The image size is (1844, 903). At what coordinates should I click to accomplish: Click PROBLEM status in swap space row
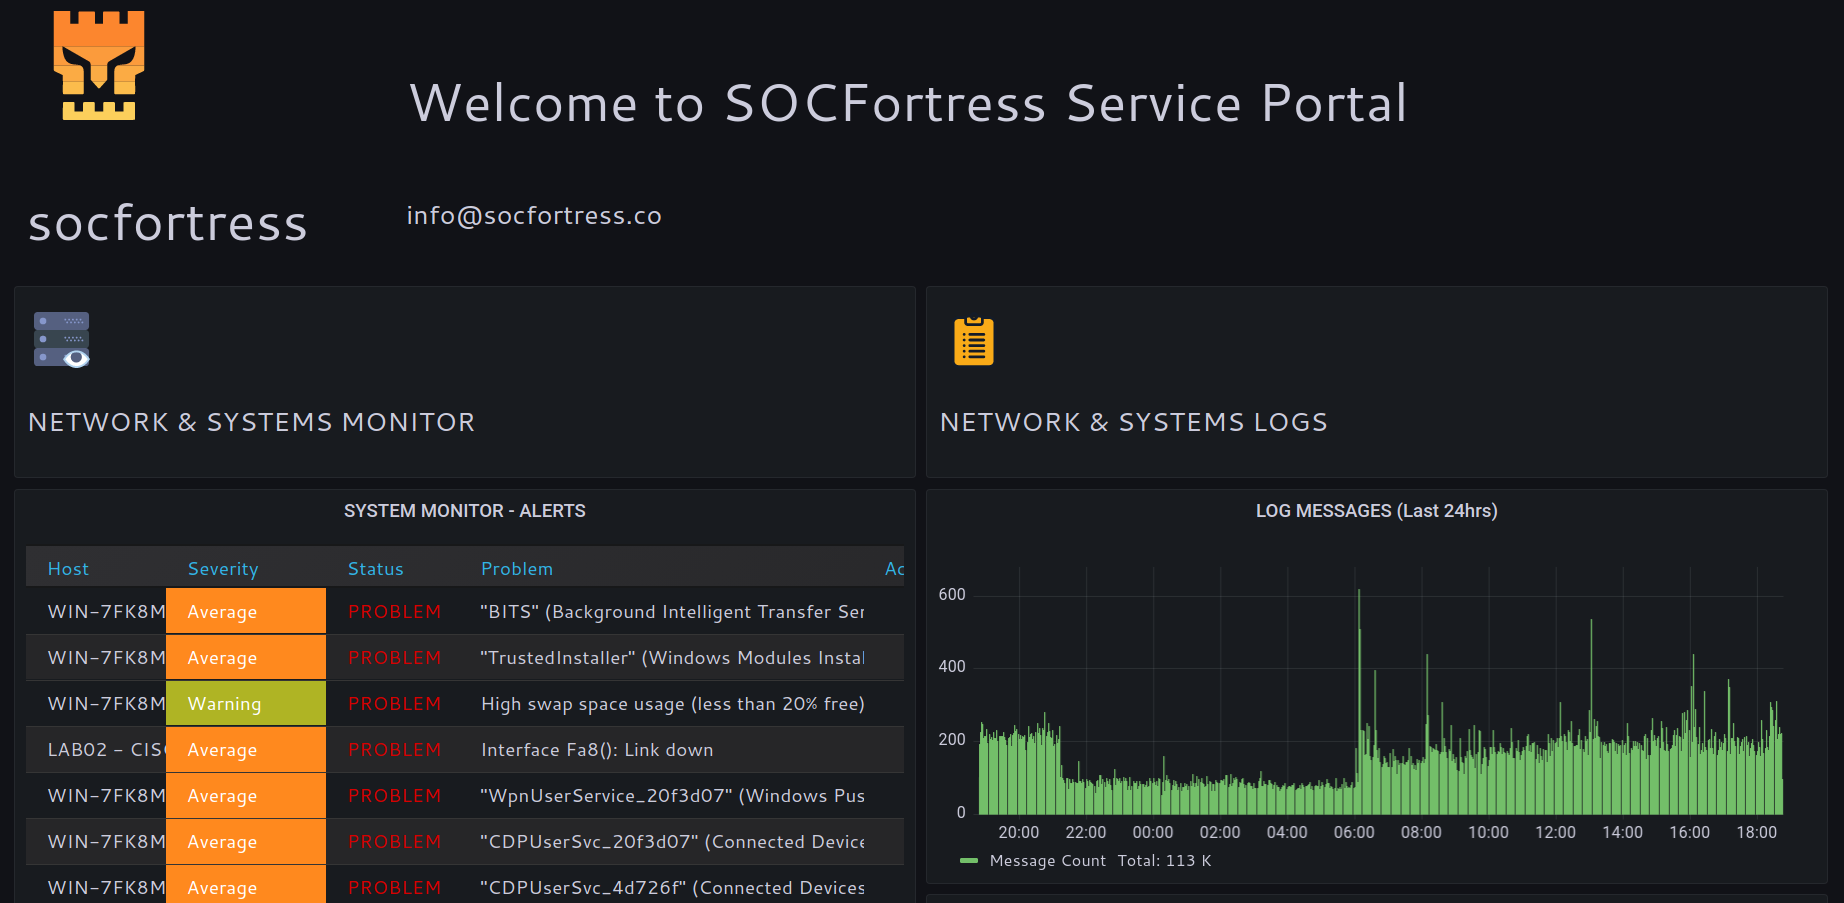394,704
